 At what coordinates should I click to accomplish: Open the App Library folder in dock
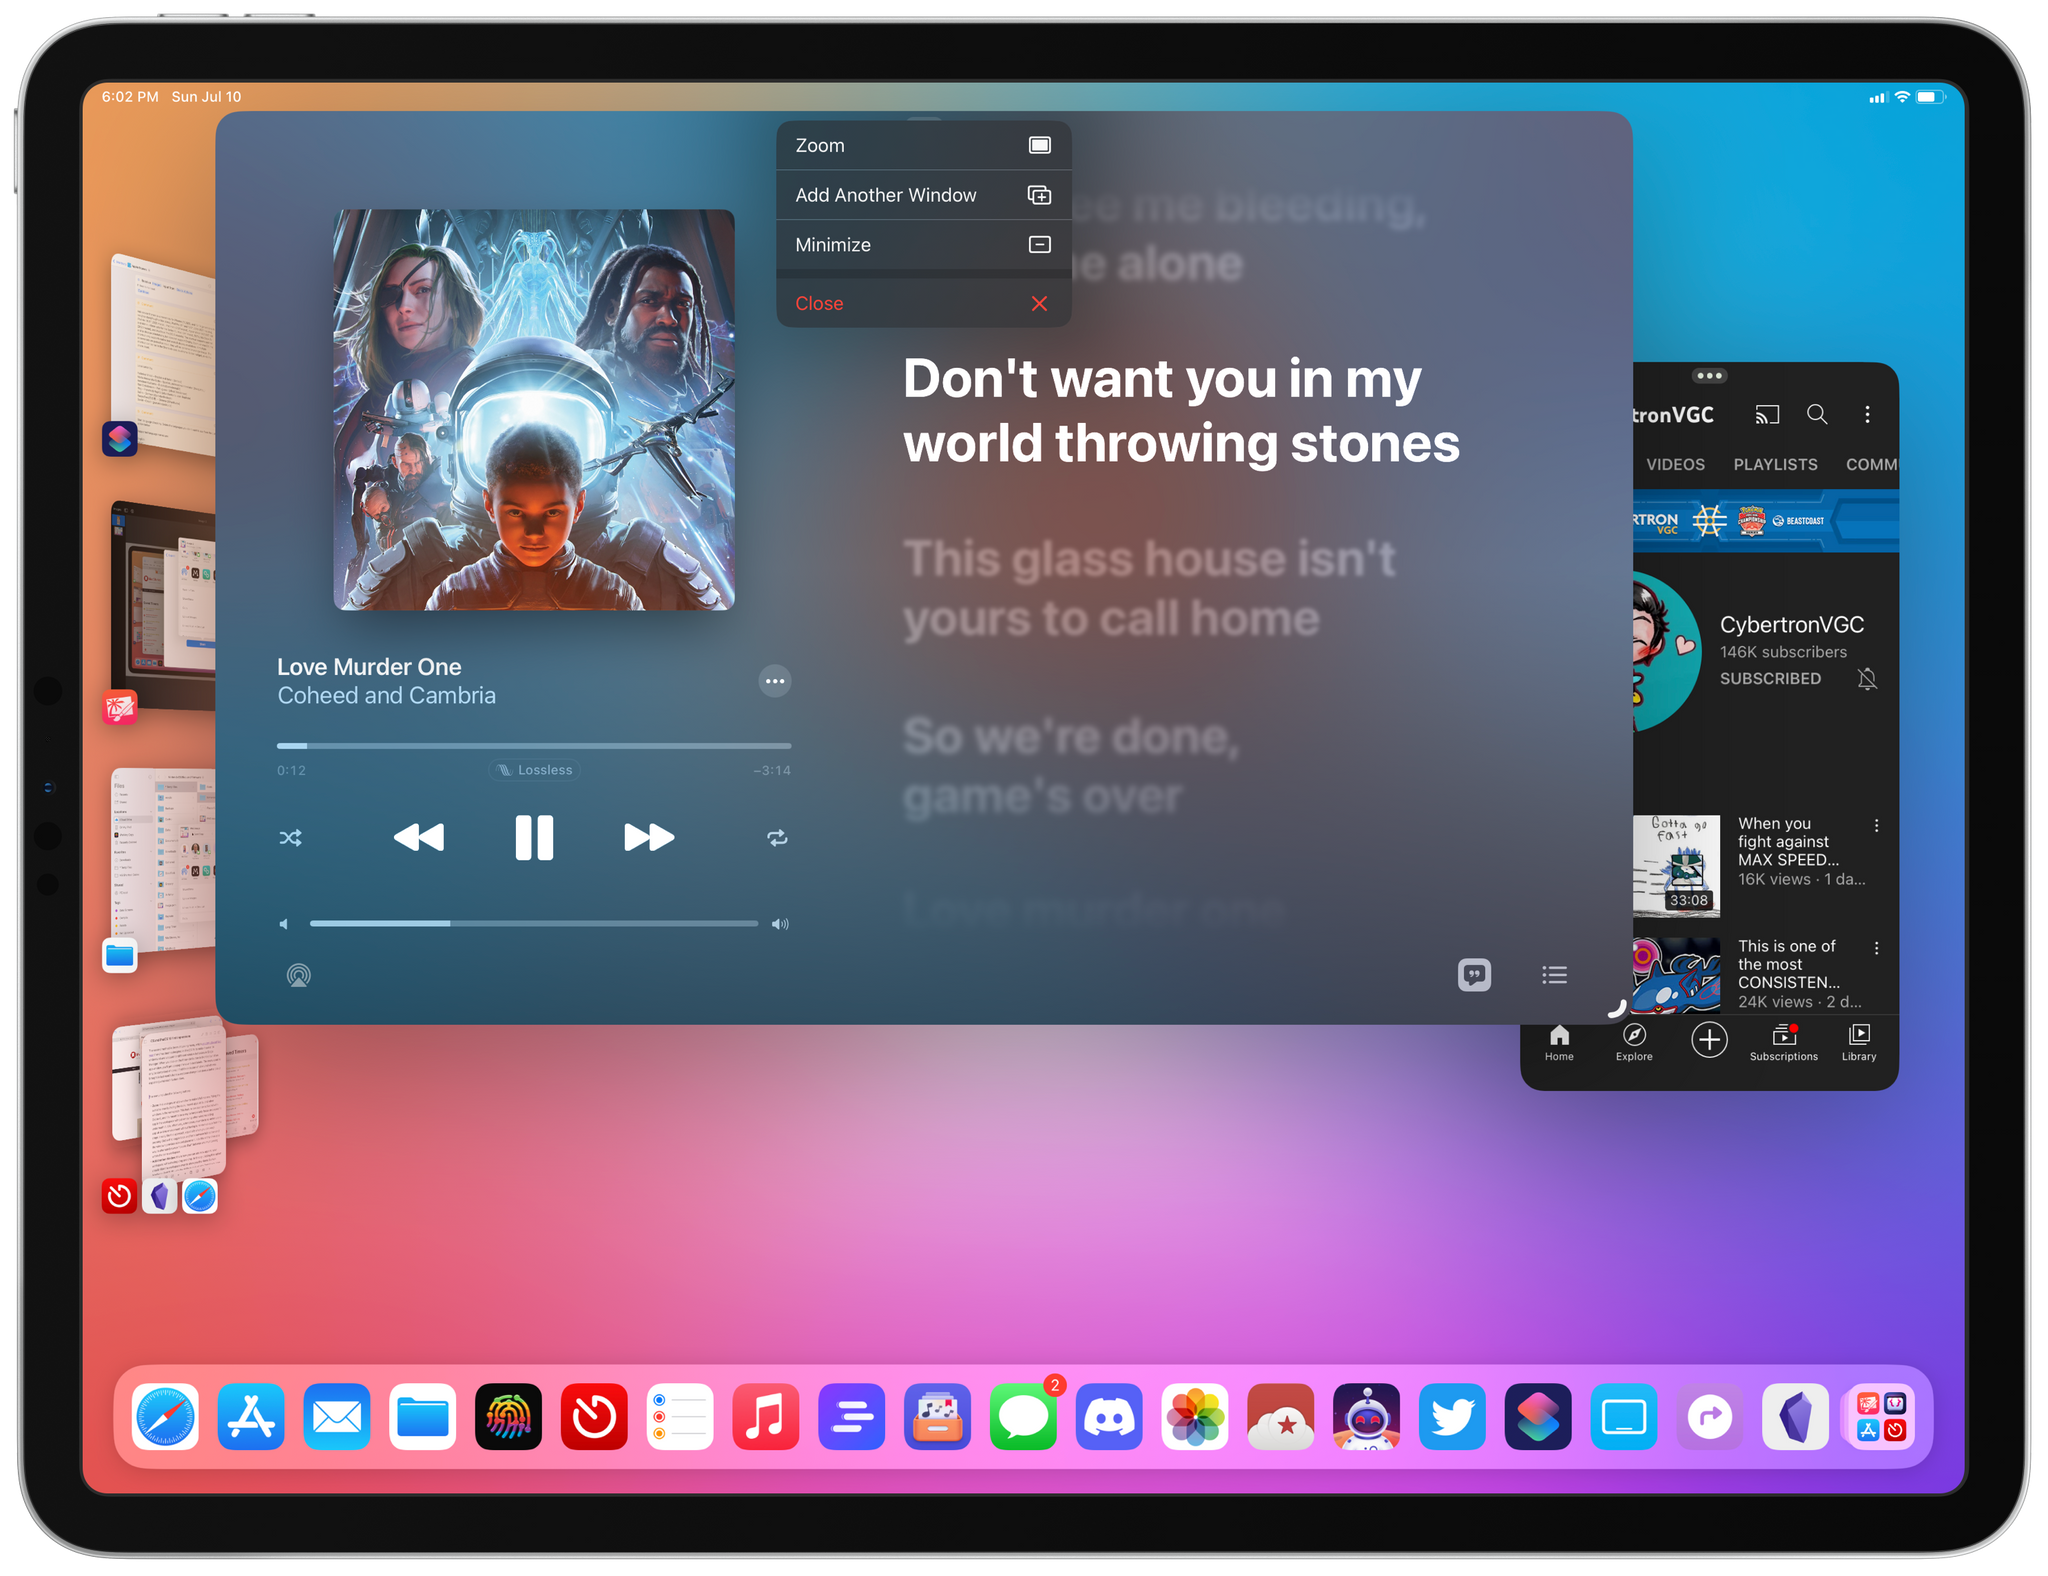[1881, 1416]
